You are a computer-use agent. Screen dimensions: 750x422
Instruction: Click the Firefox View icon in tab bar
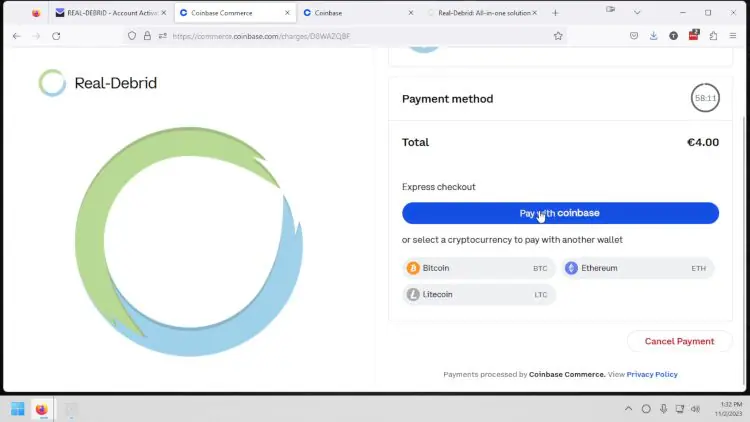point(36,13)
